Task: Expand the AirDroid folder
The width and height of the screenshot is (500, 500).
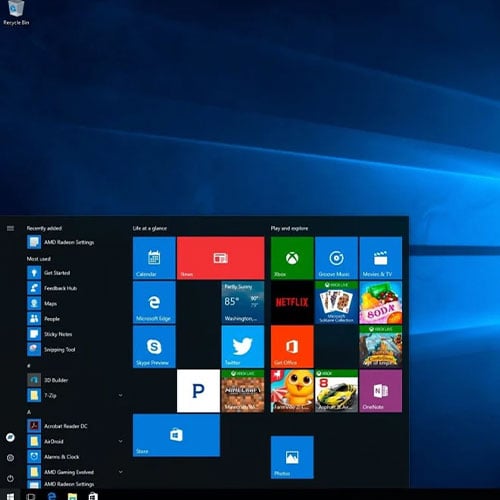Action: (x=120, y=441)
